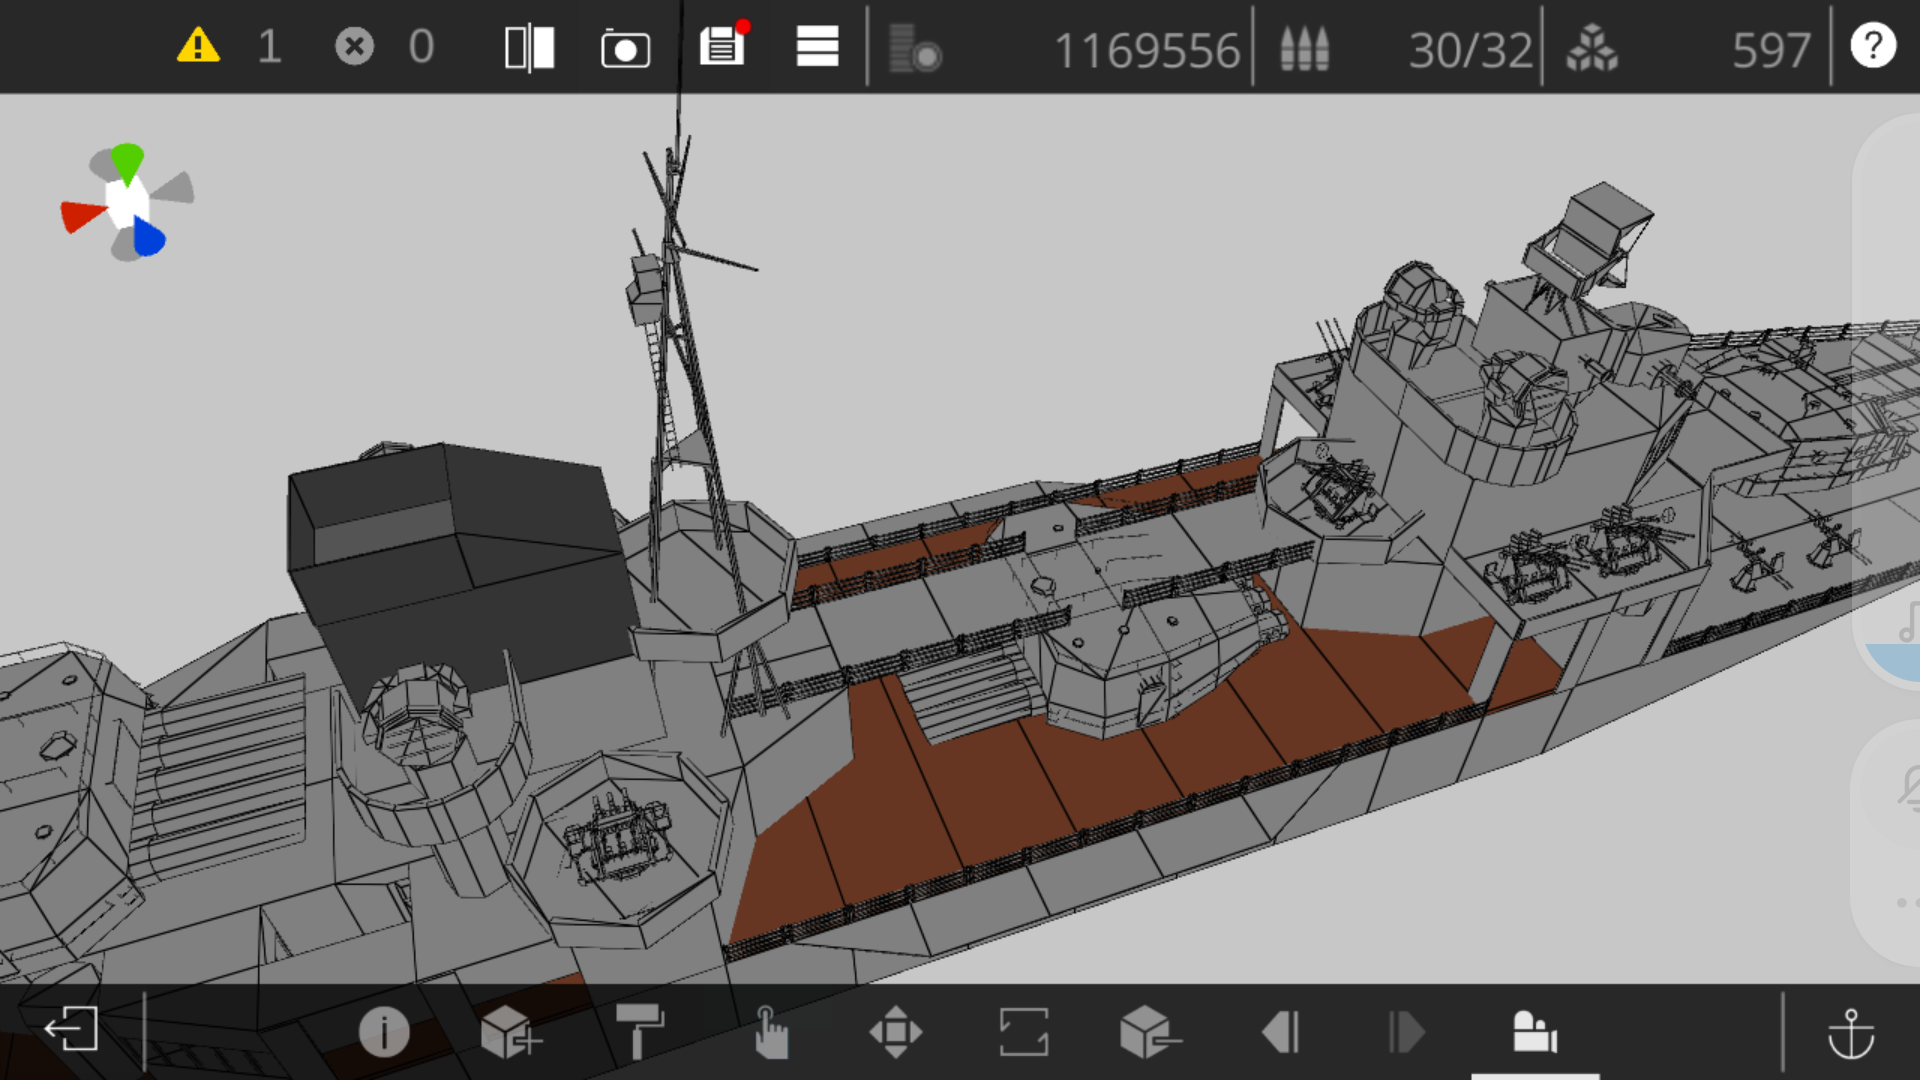Open help with the question mark icon
Screen dimensions: 1920x1080
[1873, 46]
